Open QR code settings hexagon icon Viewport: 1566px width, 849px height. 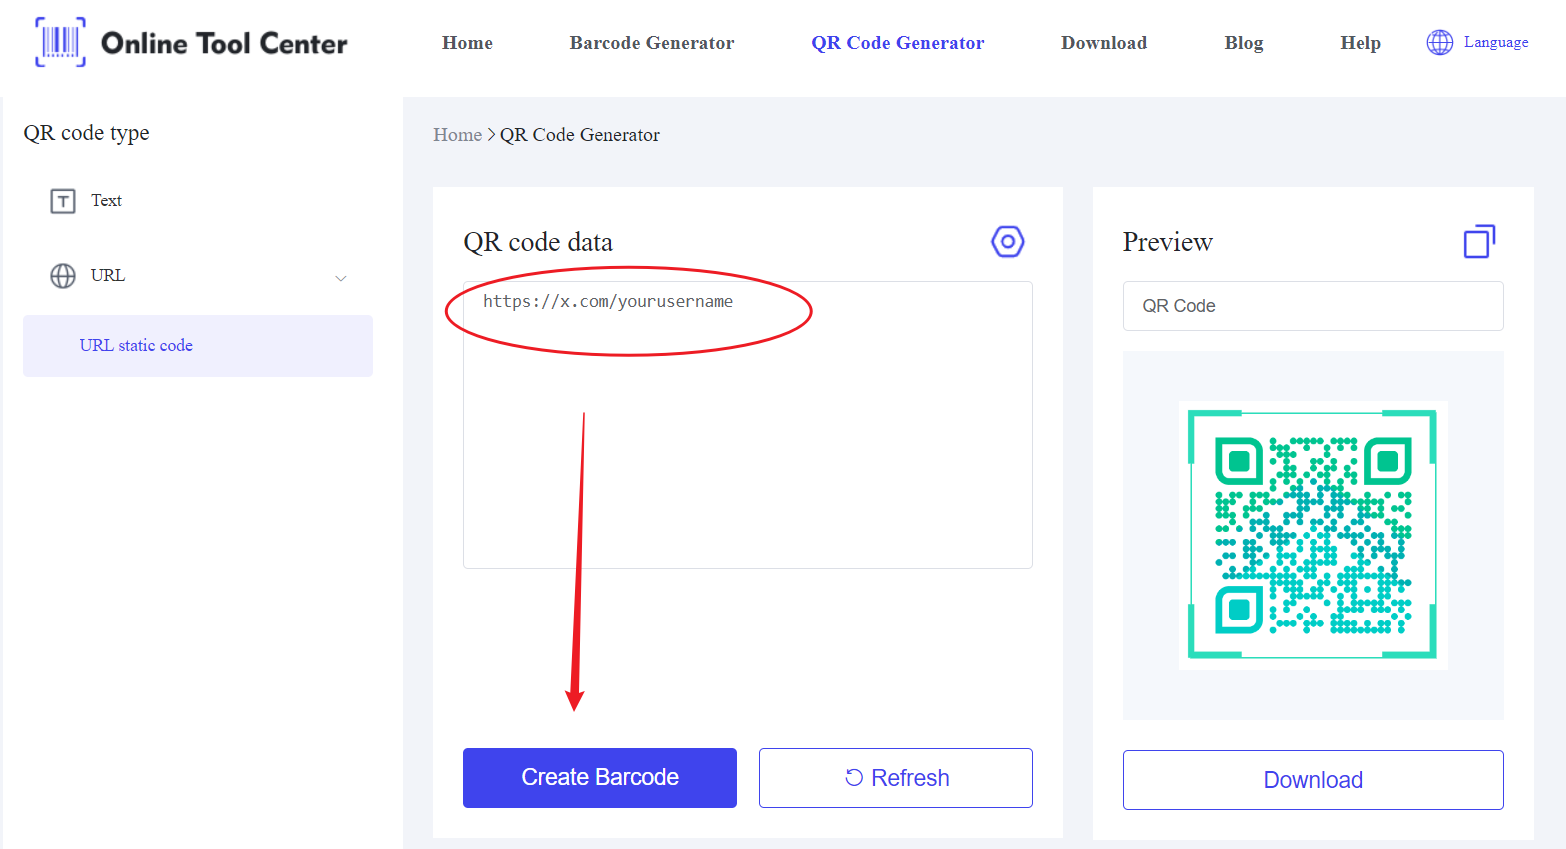[1008, 241]
